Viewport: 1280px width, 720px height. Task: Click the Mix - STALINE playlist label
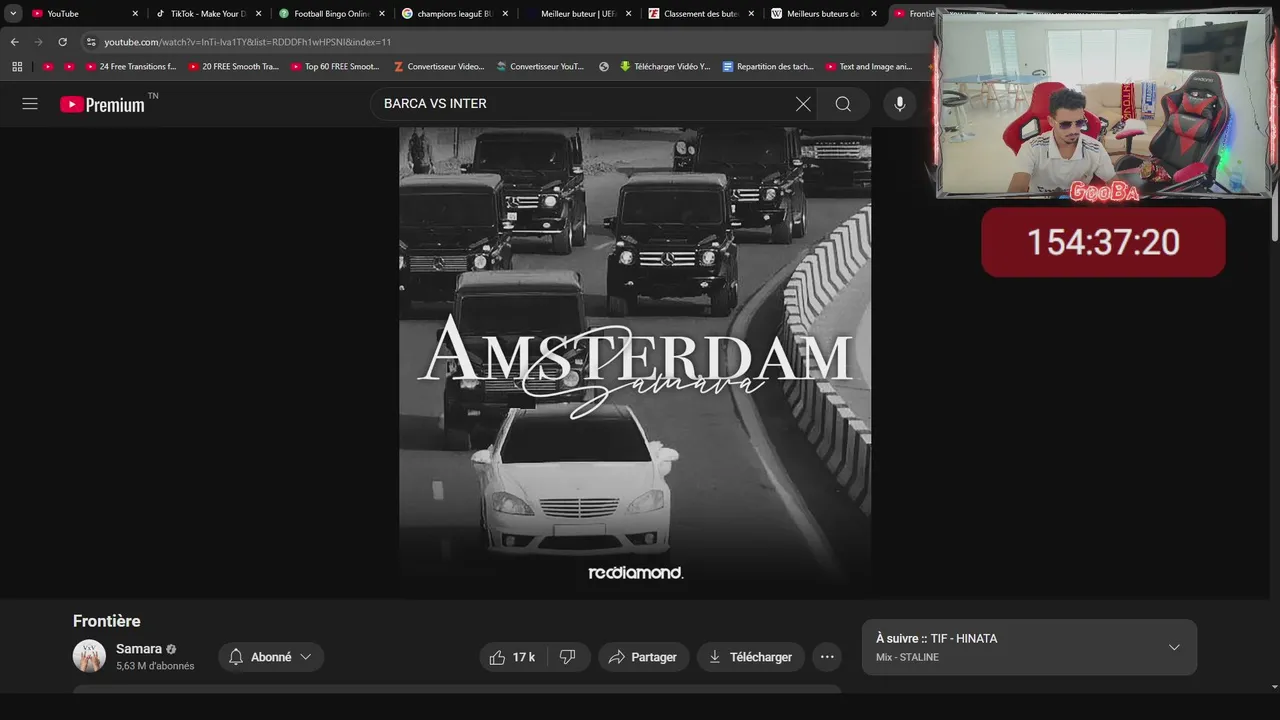(907, 657)
